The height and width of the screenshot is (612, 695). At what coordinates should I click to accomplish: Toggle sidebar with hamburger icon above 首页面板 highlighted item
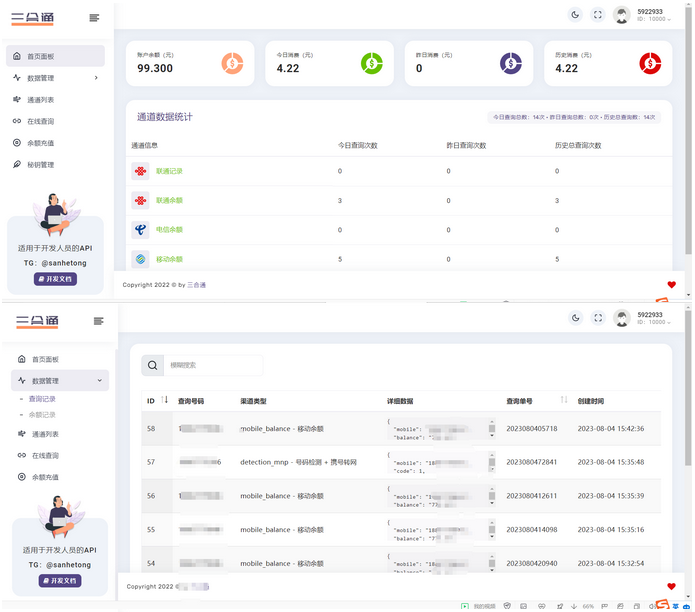(94, 18)
